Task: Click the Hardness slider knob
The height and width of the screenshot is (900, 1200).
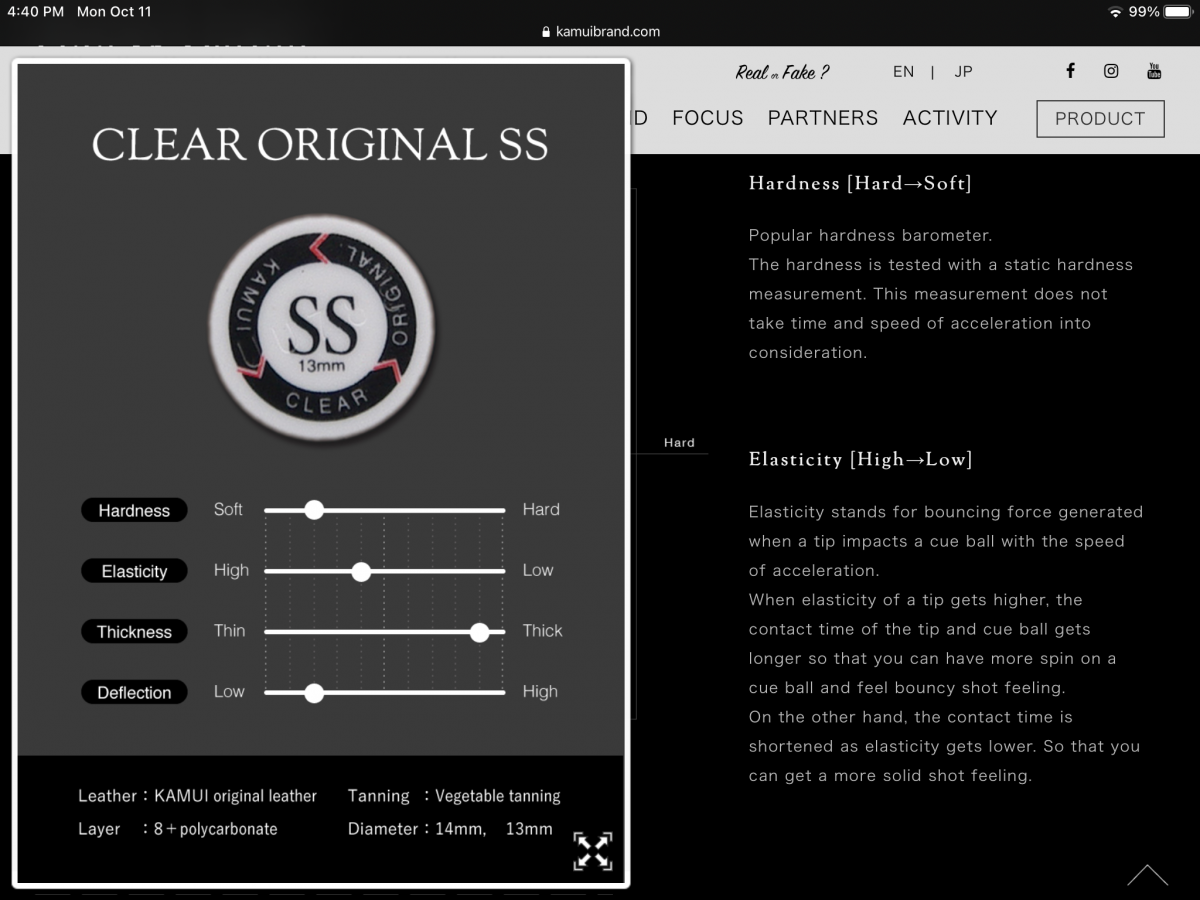Action: click(x=314, y=510)
